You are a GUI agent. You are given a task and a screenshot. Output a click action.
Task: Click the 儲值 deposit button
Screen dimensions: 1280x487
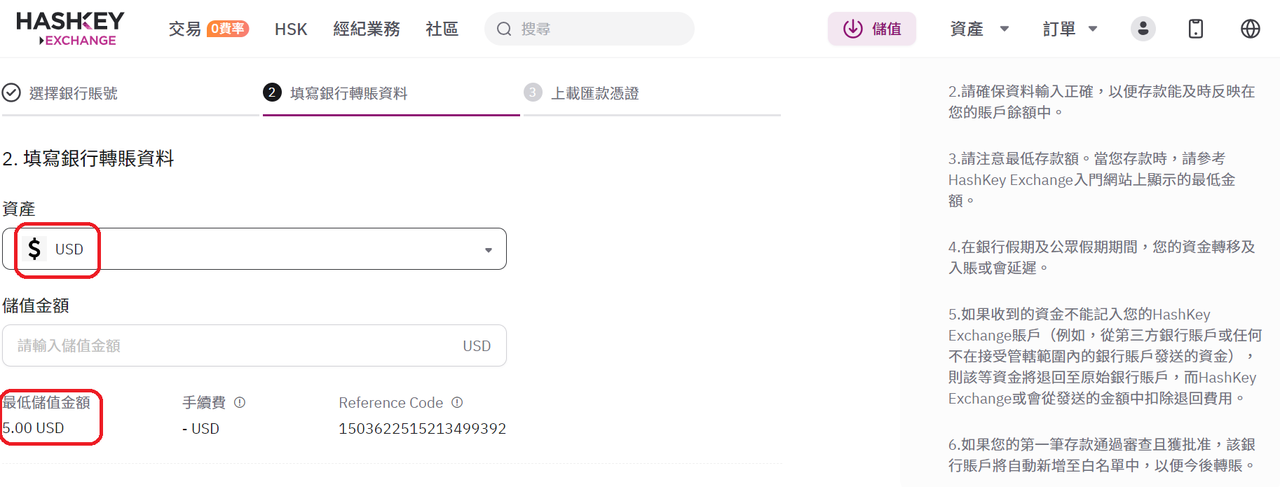pos(872,29)
